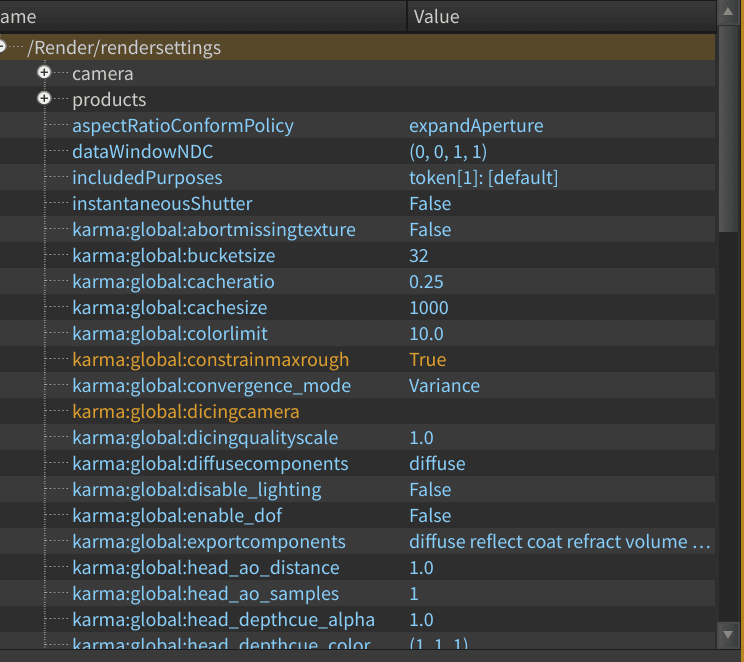Select karma:global:disable_lighting attribute
This screenshot has height=662, width=744.
coord(196,490)
